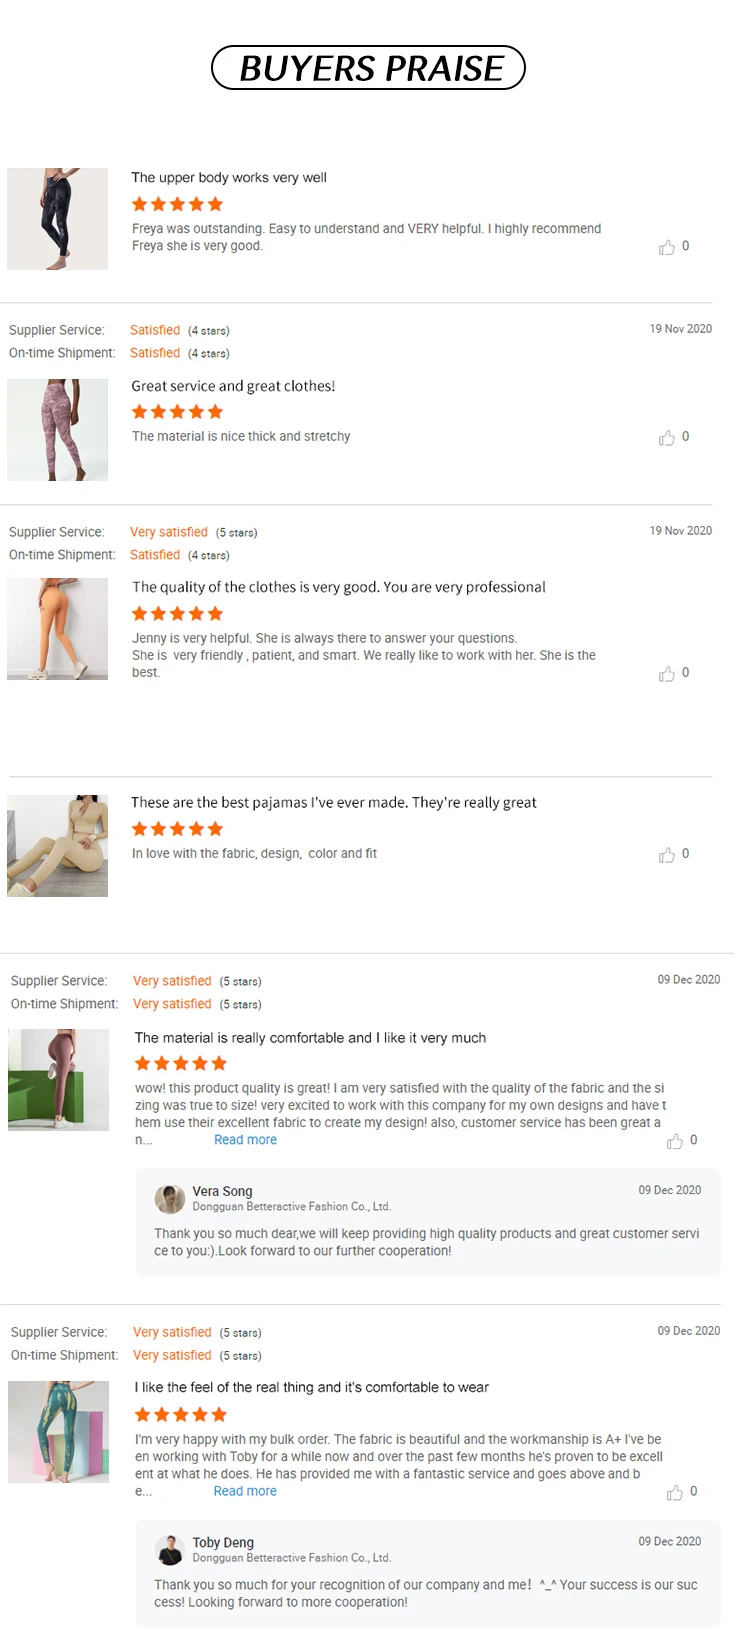Open the orange leggings review photo
The width and height of the screenshot is (750, 1643).
pos(57,629)
